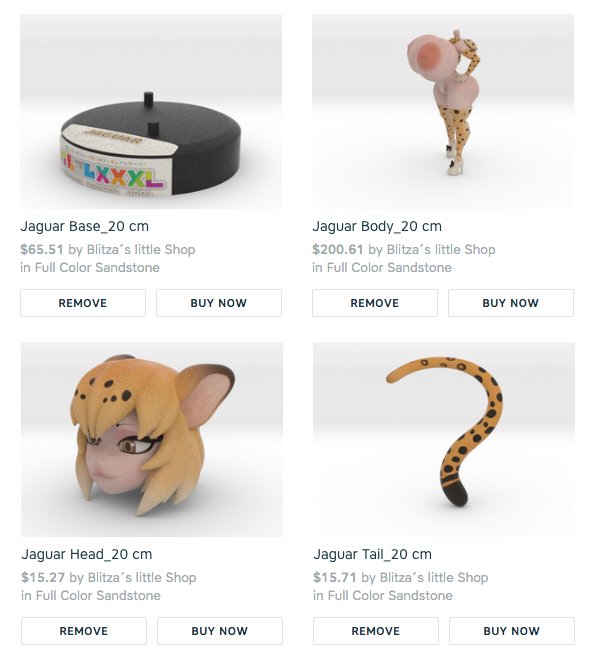Image resolution: width=589 pixels, height=662 pixels.
Task: Open the Jaguar Tail product thumbnail
Action: click(x=444, y=440)
